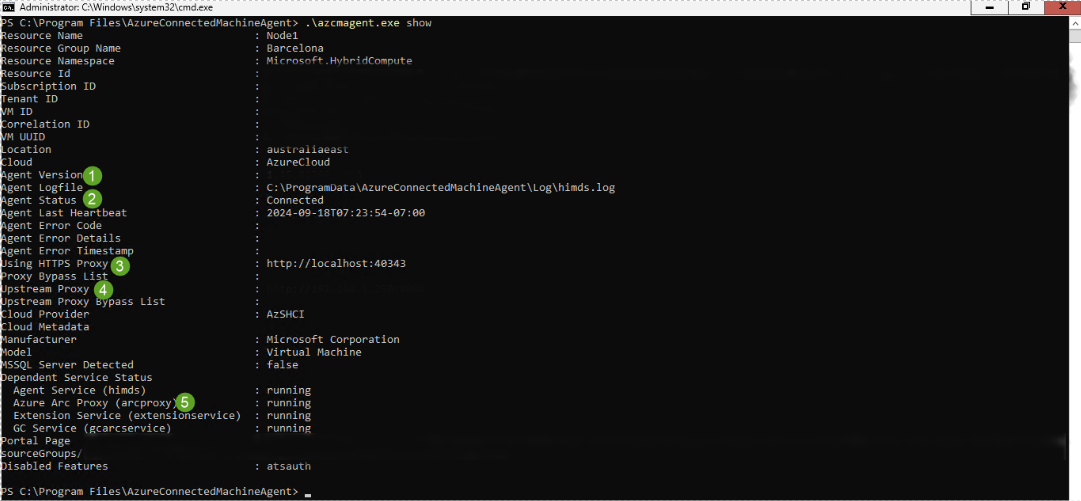Click the 'GC Service (gcarcservice)' label
1081x501 pixels.
pos(92,429)
